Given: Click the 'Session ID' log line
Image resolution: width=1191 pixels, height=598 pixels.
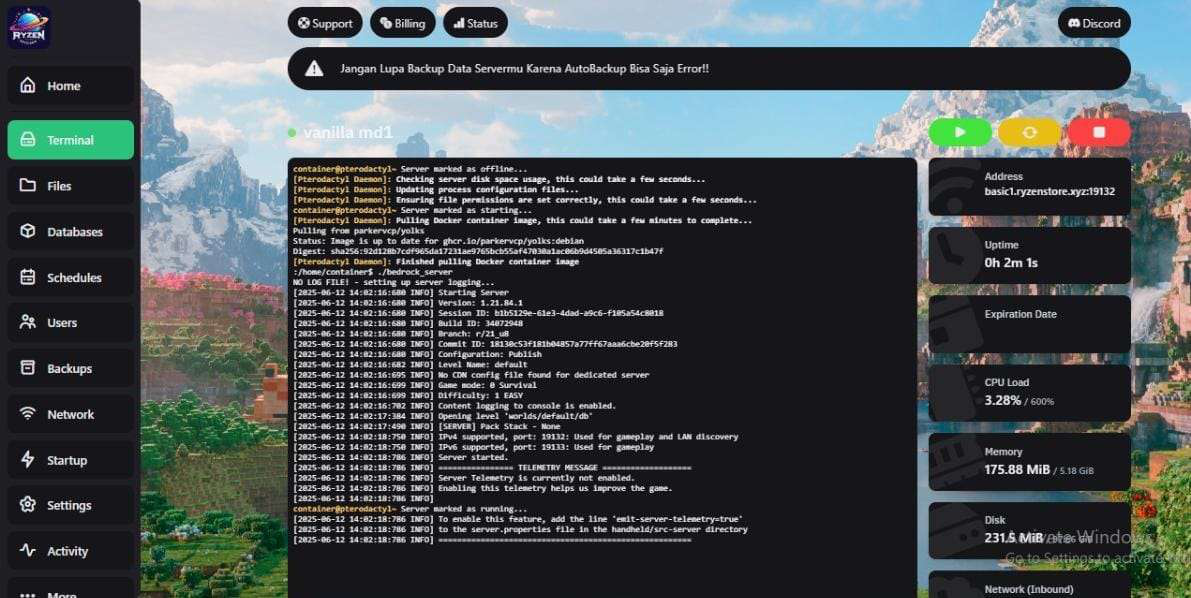Looking at the screenshot, I should [479, 313].
